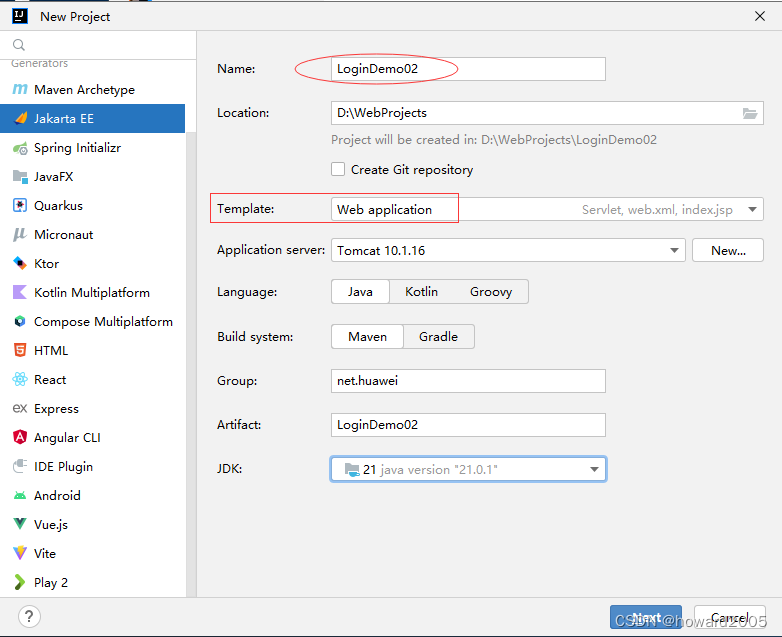
Task: Select Micronaut generator label
Action: pos(63,234)
